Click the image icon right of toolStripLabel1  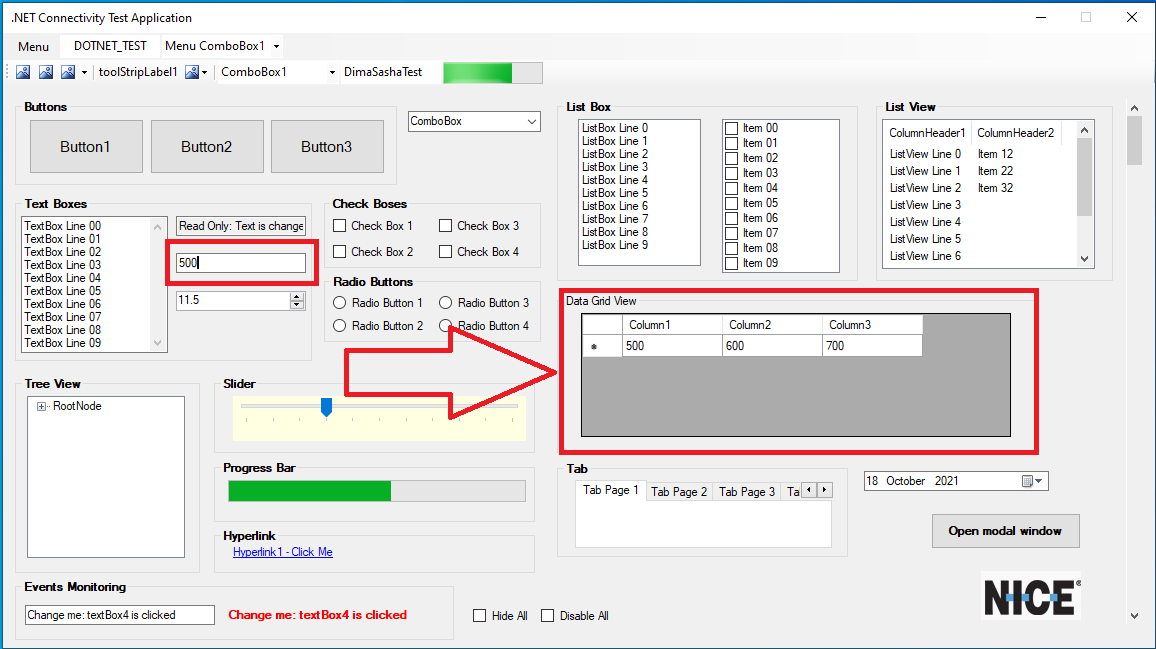[192, 72]
